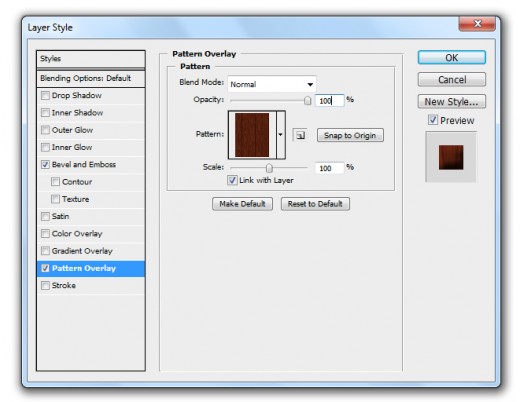Open the Styles section in list
This screenshot has height=402, width=520.
[91, 59]
